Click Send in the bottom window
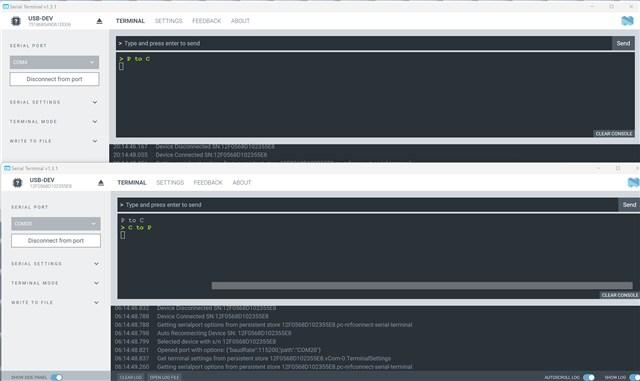Screen dimensions: 640x381 click(x=629, y=205)
